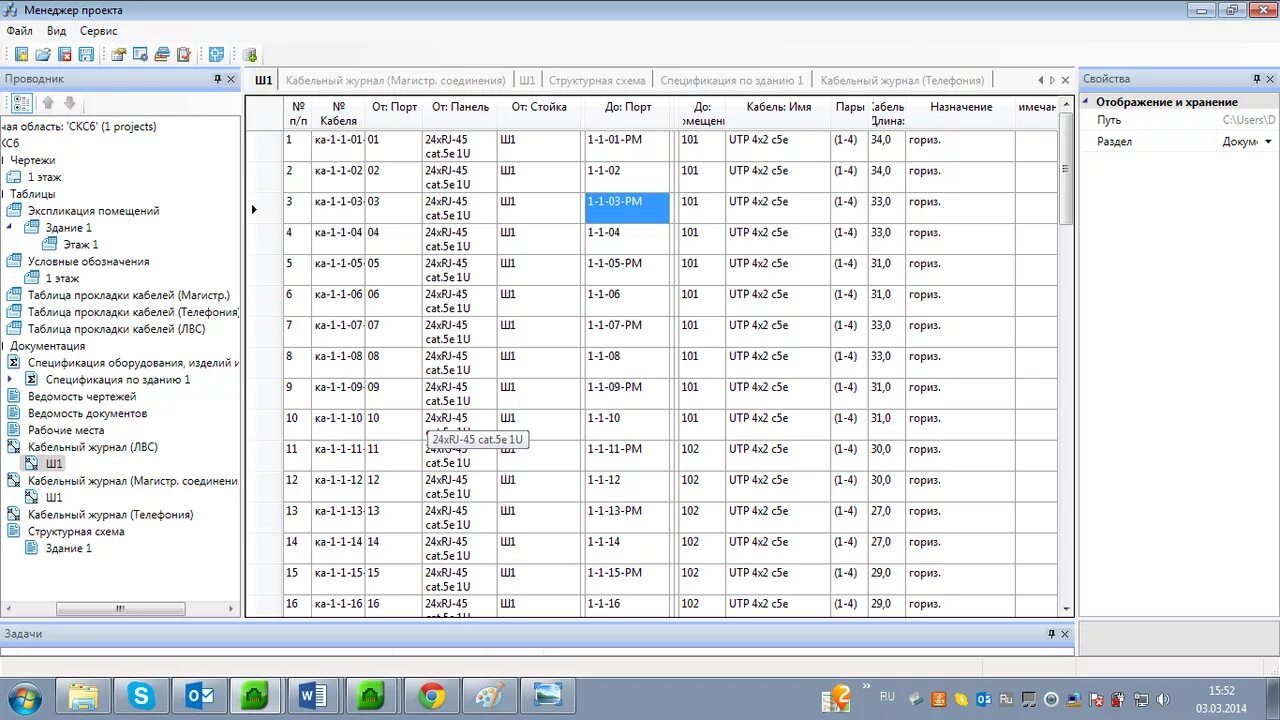Open Skype from the taskbar
1280x720 pixels.
pyautogui.click(x=141, y=696)
